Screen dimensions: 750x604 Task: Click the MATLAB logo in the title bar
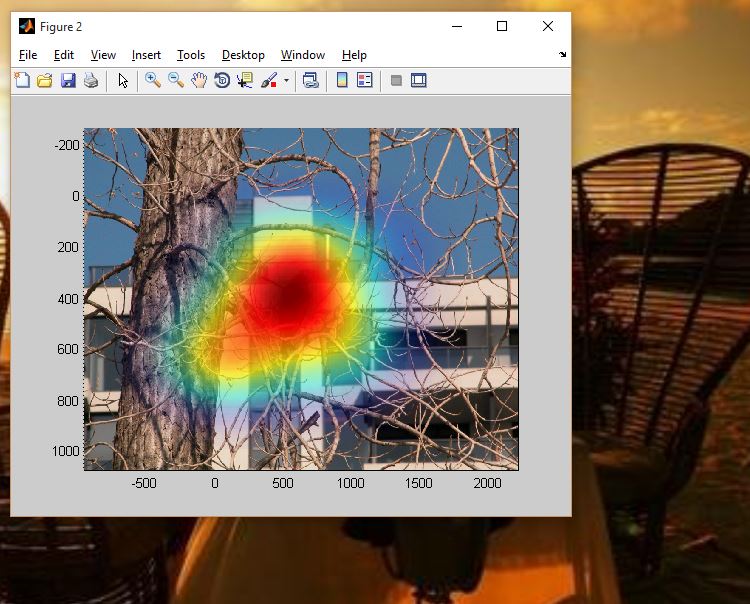[x=27, y=26]
